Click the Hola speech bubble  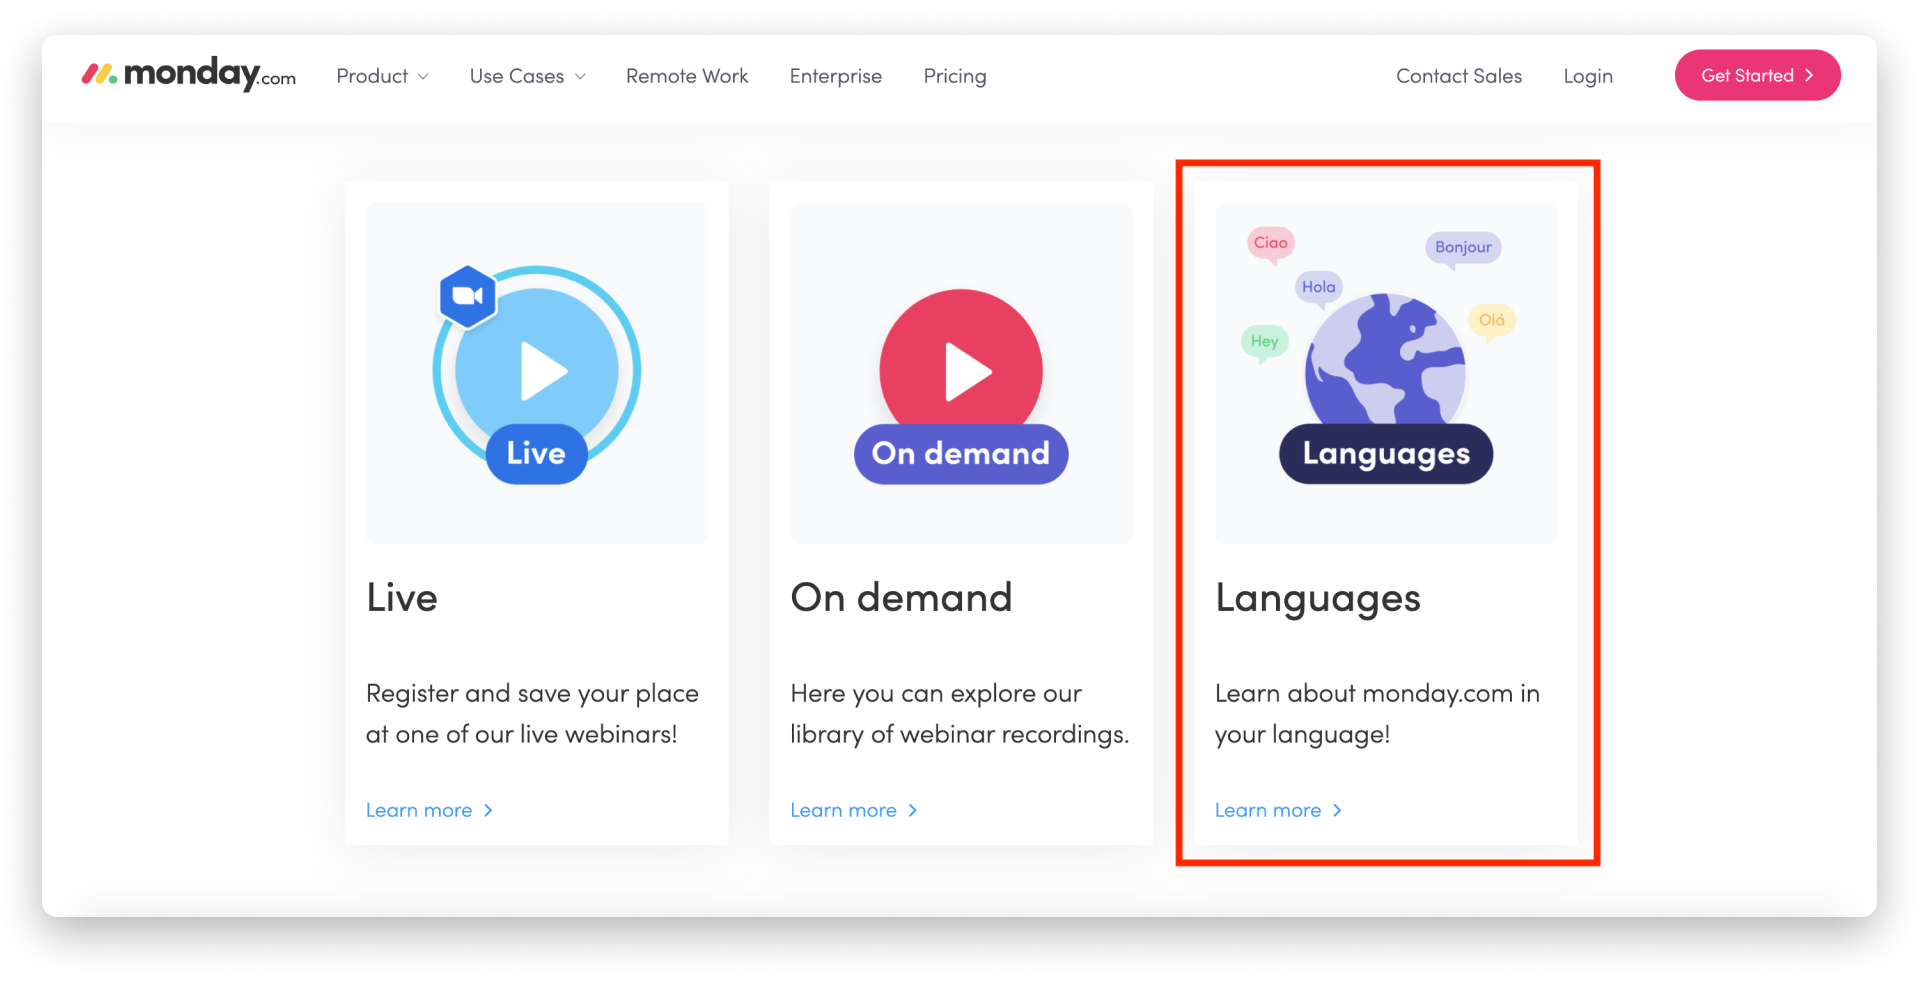click(1319, 288)
